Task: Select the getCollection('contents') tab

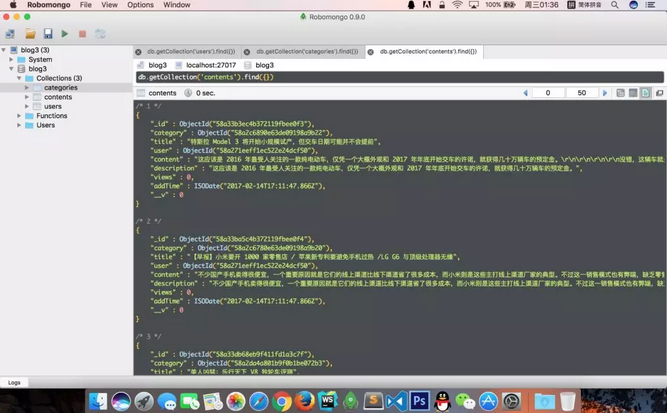Action: [428, 51]
